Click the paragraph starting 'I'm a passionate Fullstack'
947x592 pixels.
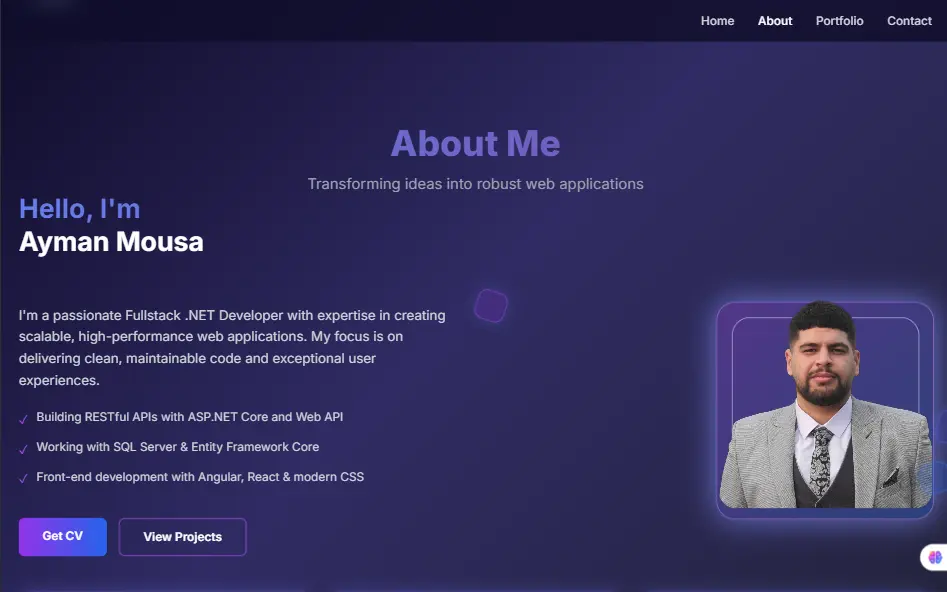pos(232,347)
